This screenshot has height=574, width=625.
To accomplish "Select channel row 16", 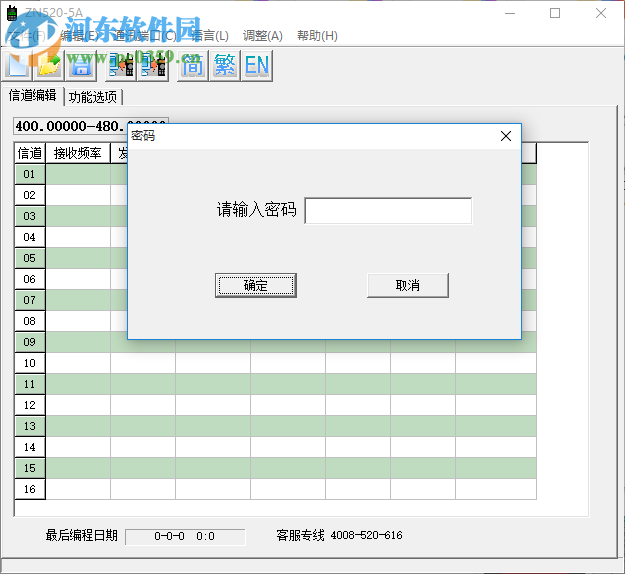I will tap(29, 489).
